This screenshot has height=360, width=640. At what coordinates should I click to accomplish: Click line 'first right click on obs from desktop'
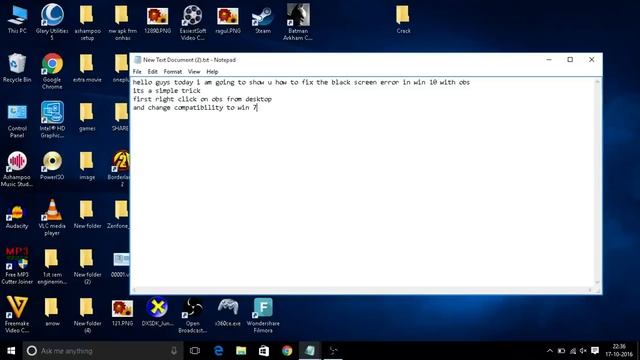point(202,99)
